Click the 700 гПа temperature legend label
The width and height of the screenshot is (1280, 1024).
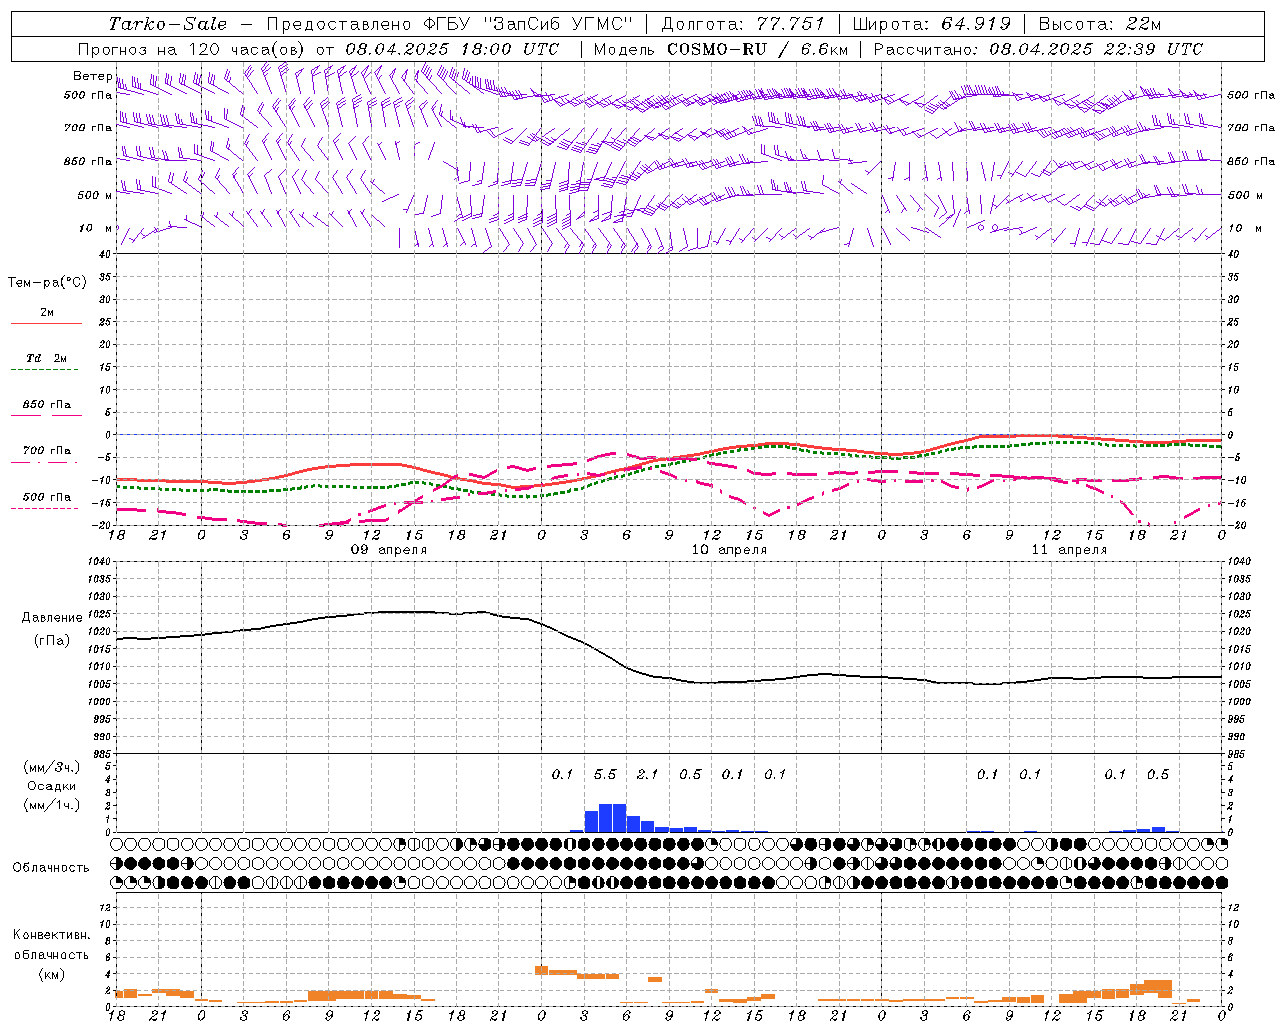pos(46,451)
